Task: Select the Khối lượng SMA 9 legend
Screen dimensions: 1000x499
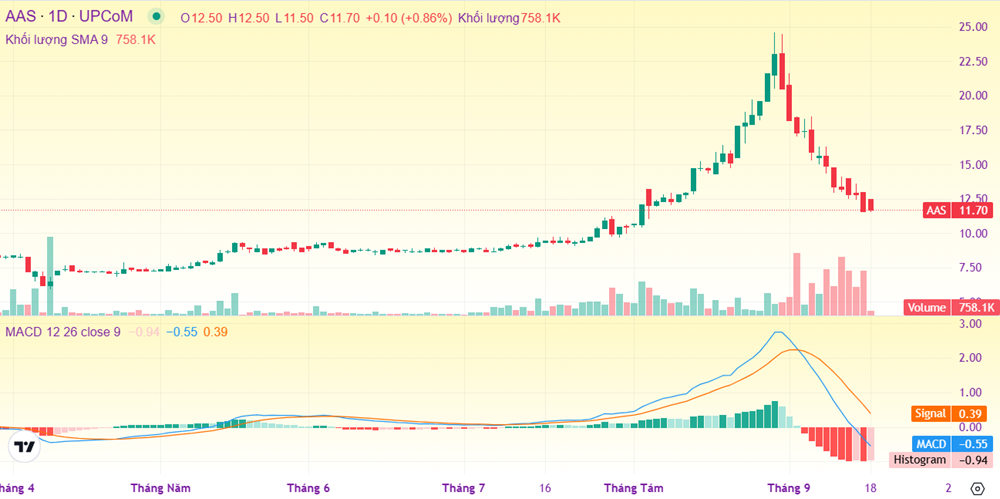Action: click(56, 39)
